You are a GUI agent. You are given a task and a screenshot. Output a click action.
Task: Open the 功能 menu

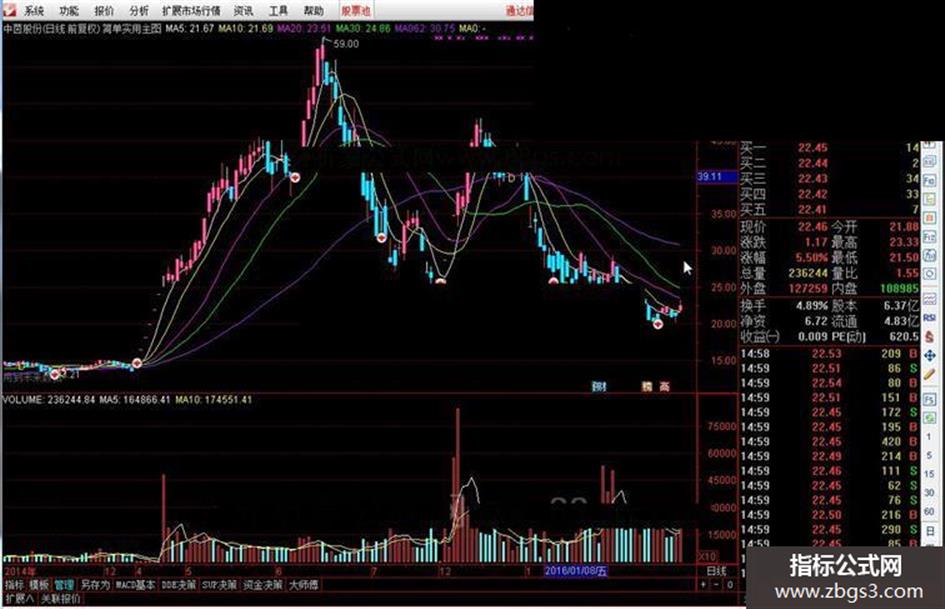pos(69,11)
